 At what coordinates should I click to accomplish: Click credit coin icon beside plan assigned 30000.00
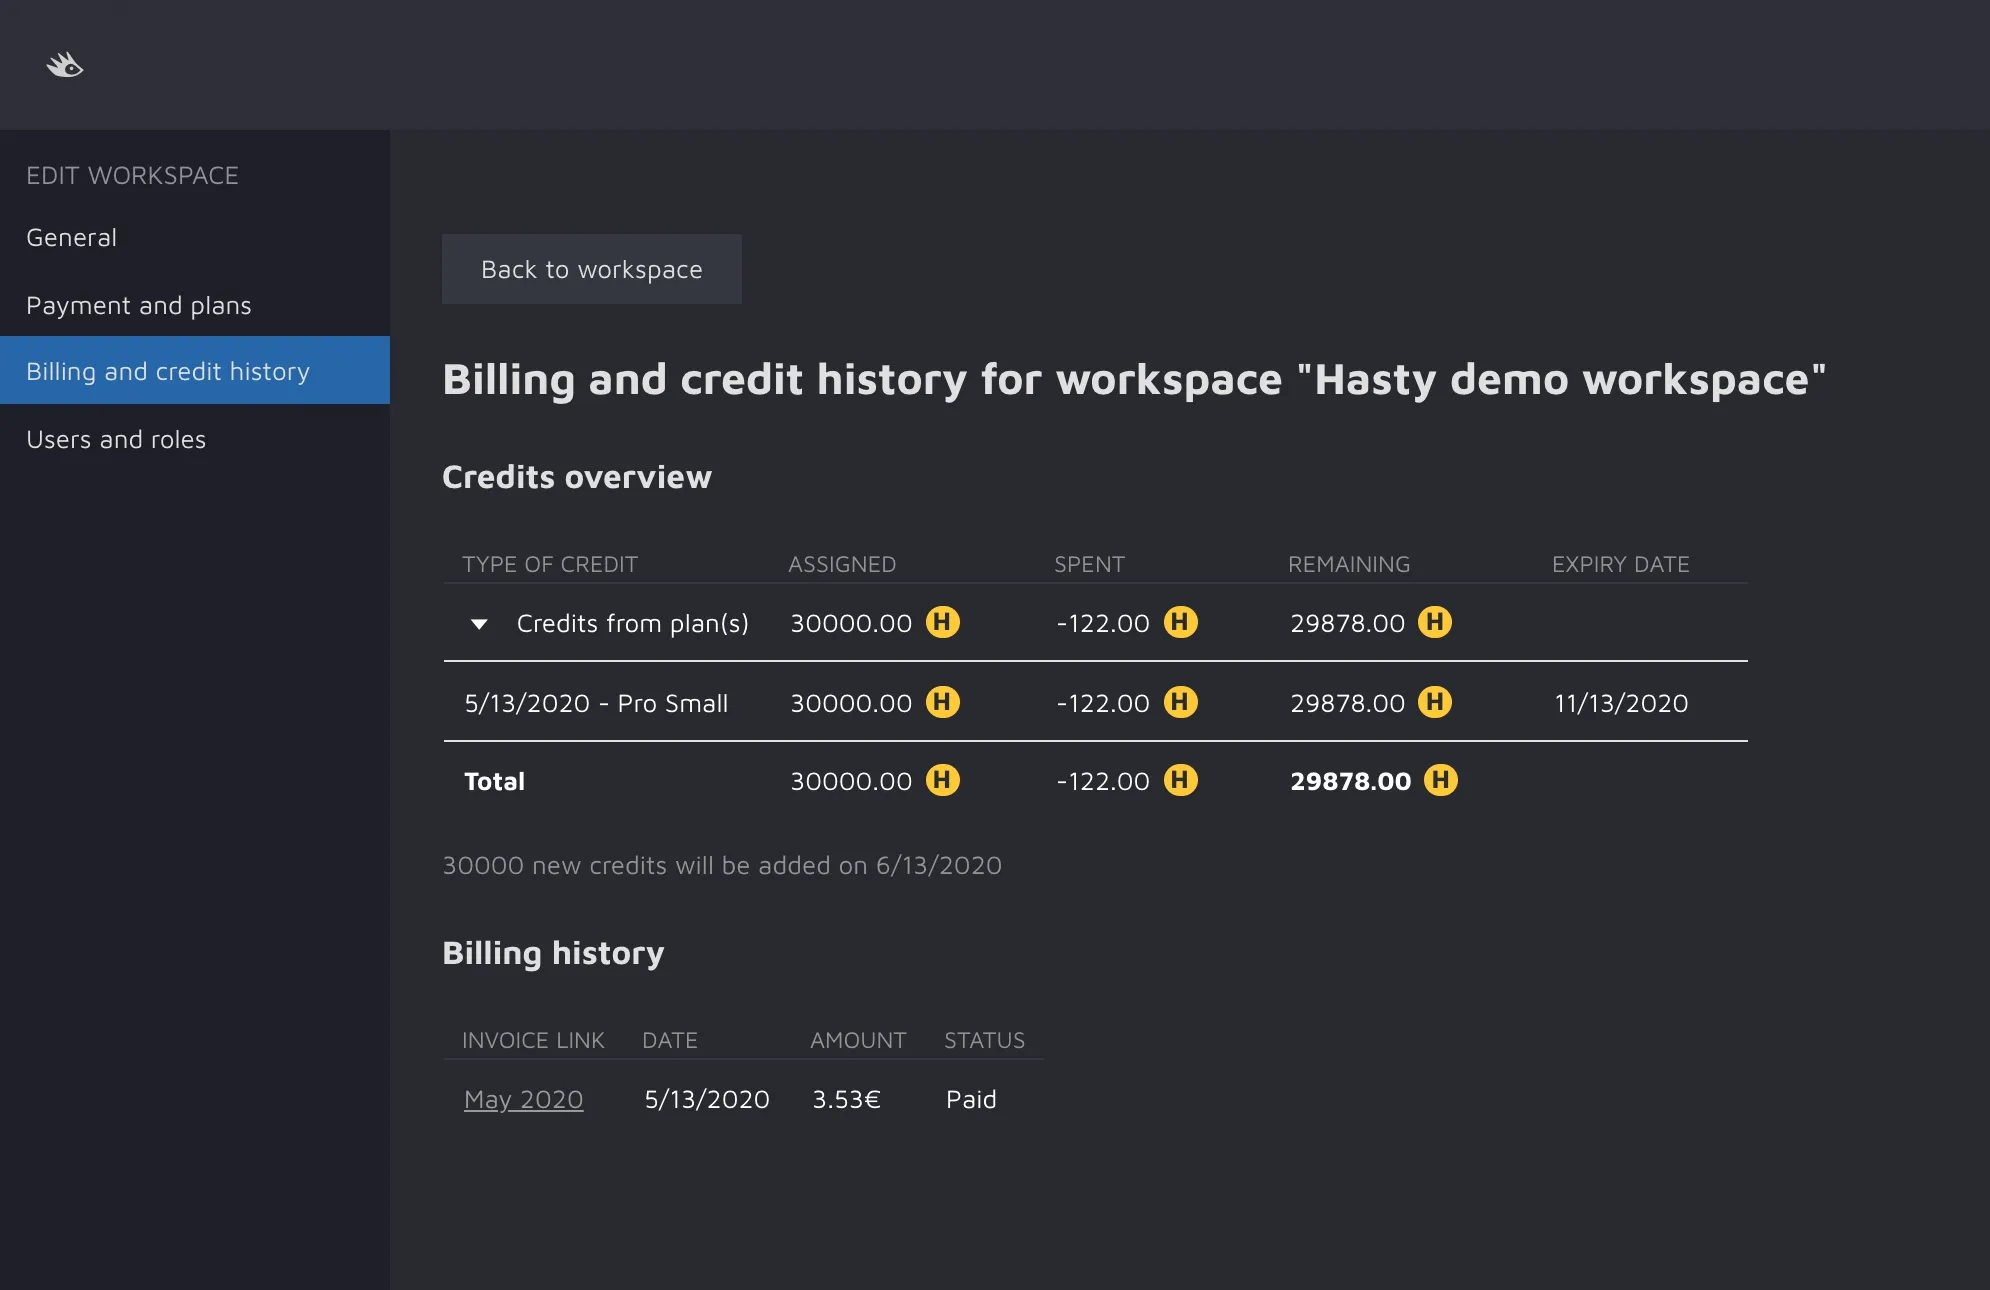pyautogui.click(x=942, y=622)
